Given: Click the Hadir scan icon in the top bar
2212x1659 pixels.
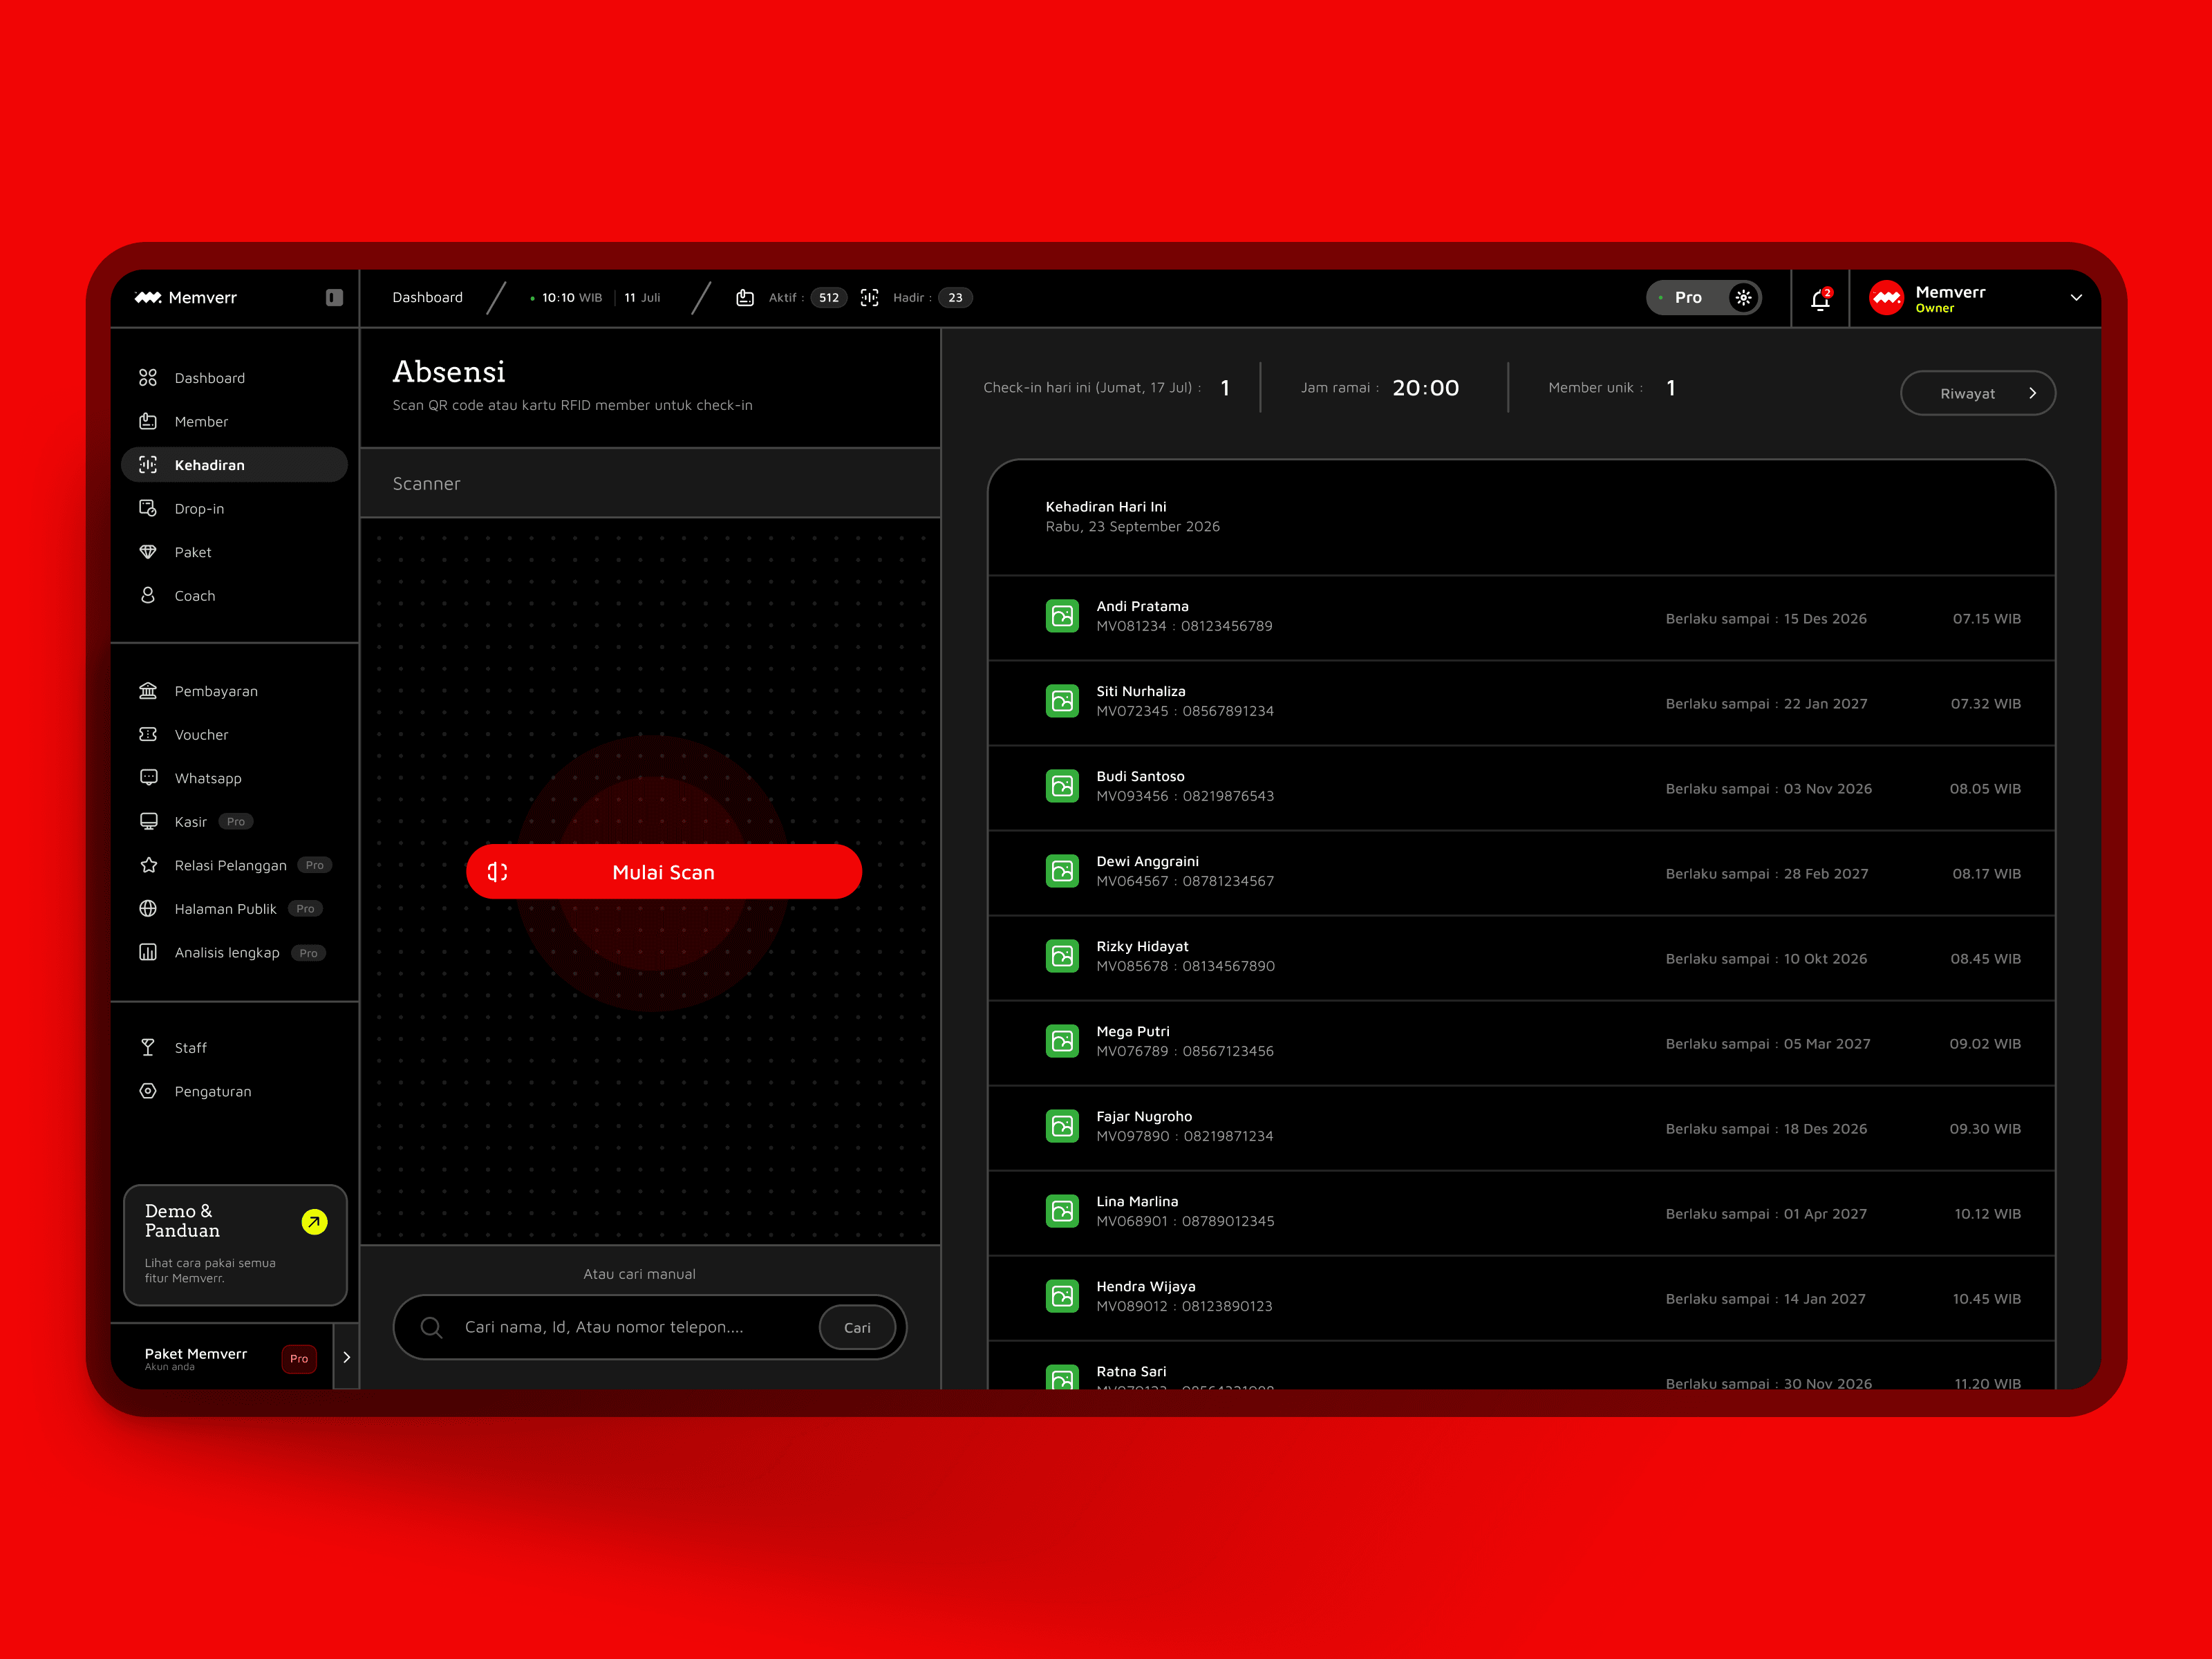Looking at the screenshot, I should coord(869,297).
